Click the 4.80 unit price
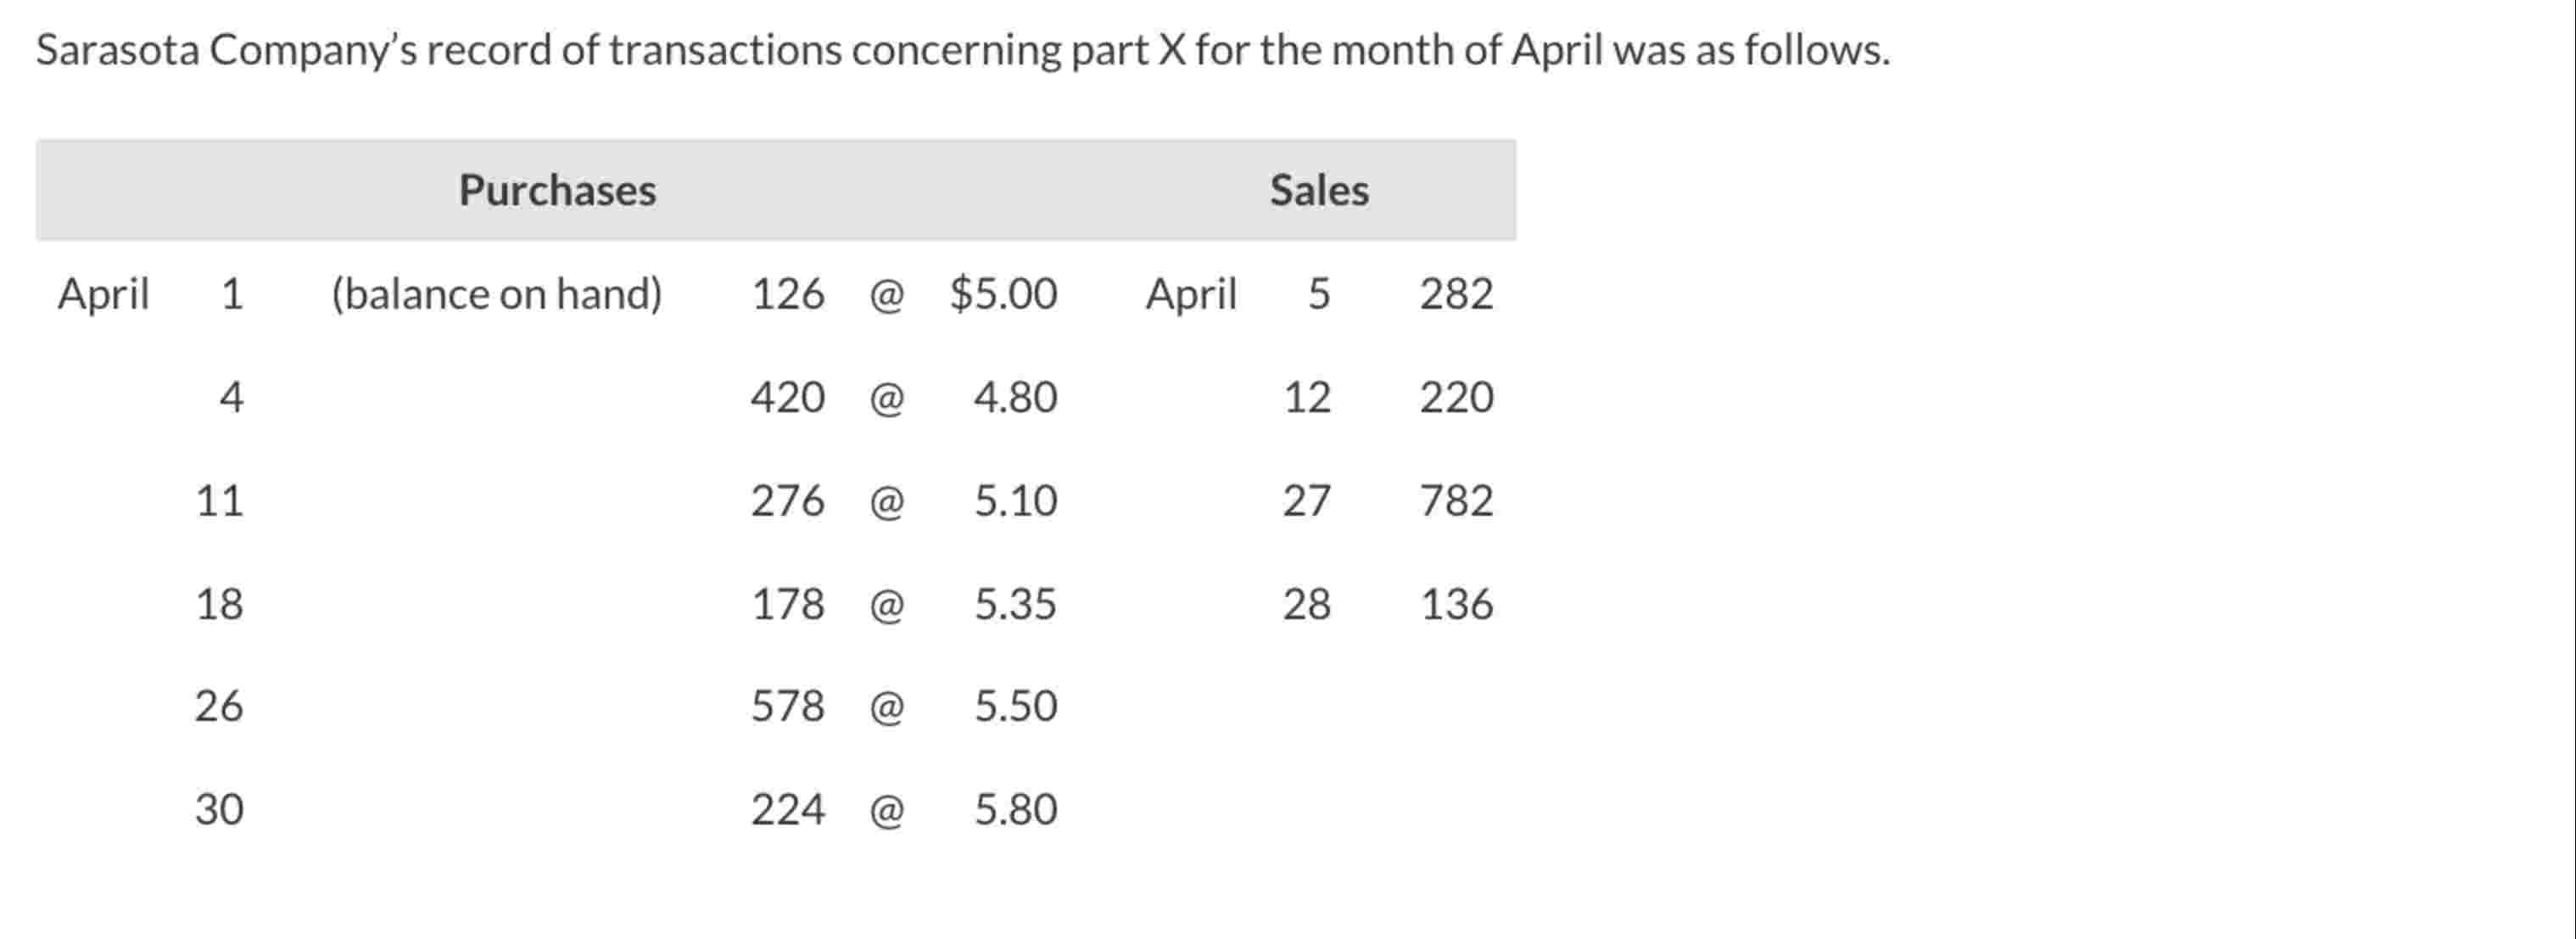 pyautogui.click(x=1014, y=397)
